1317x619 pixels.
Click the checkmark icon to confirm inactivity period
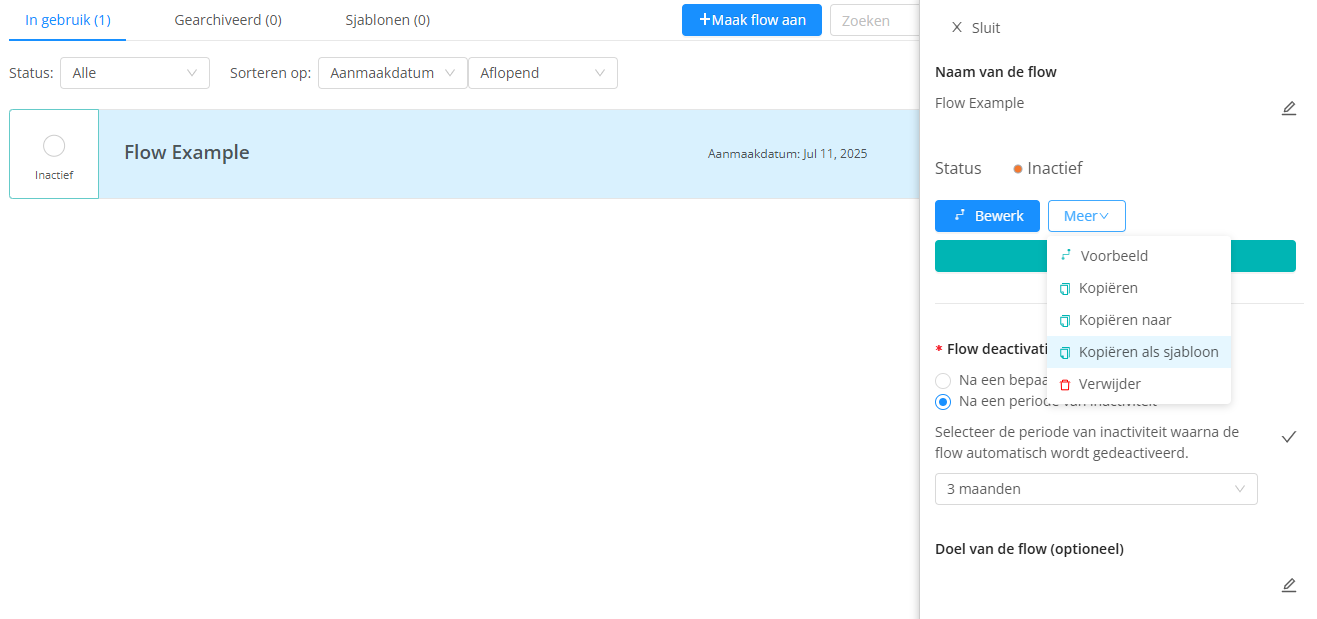click(1289, 437)
